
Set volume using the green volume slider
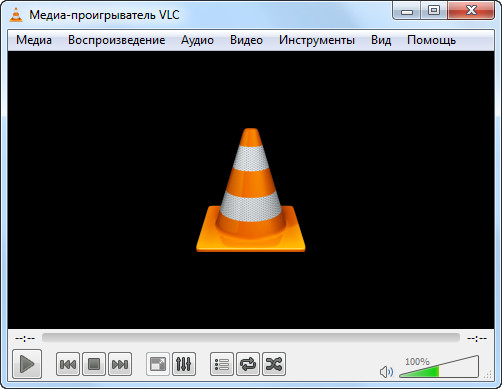point(439,367)
